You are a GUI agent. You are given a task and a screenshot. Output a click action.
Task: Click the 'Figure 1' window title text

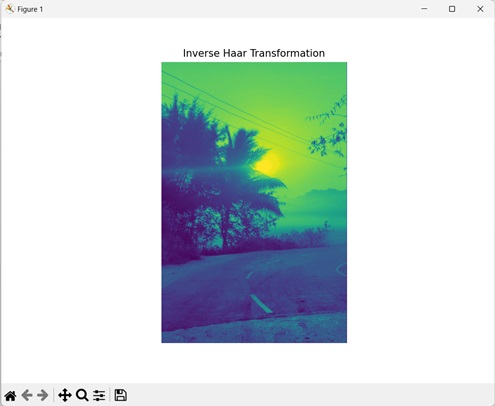(x=30, y=9)
